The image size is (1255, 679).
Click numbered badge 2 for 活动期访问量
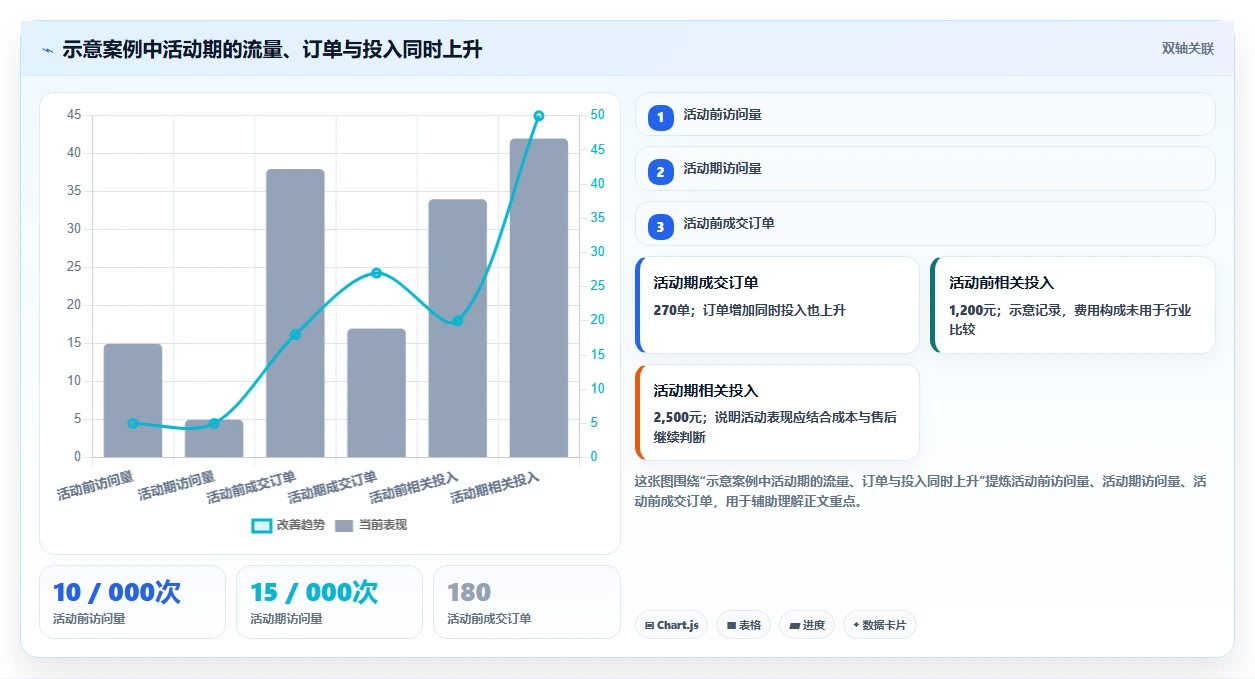coord(660,172)
